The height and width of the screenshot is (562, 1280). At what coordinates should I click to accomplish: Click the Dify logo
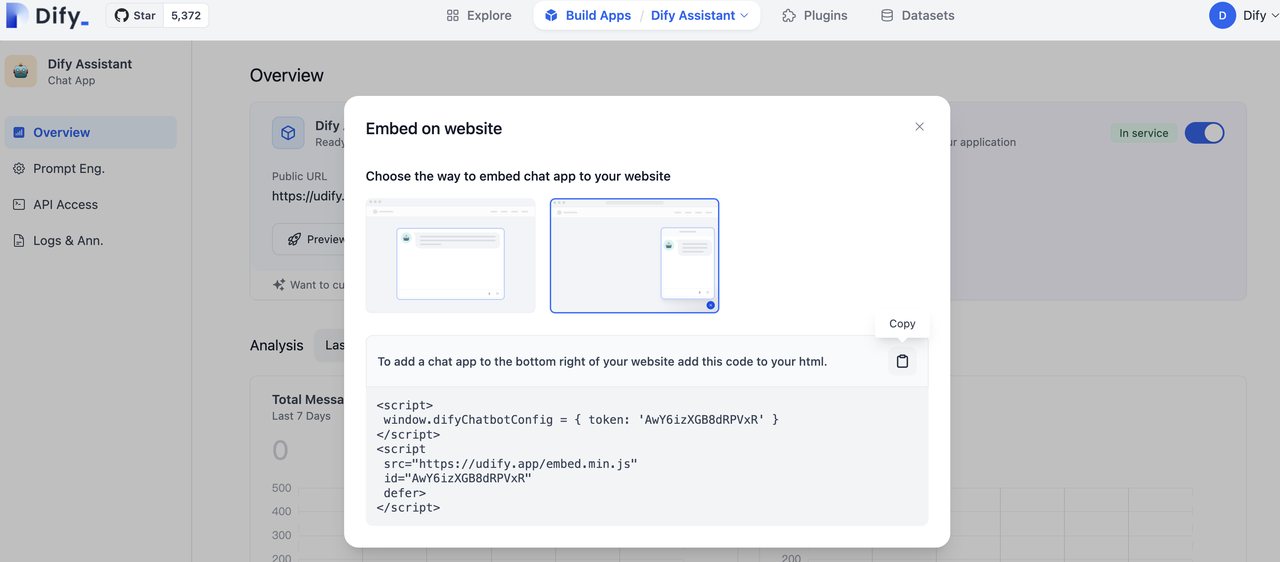[48, 16]
